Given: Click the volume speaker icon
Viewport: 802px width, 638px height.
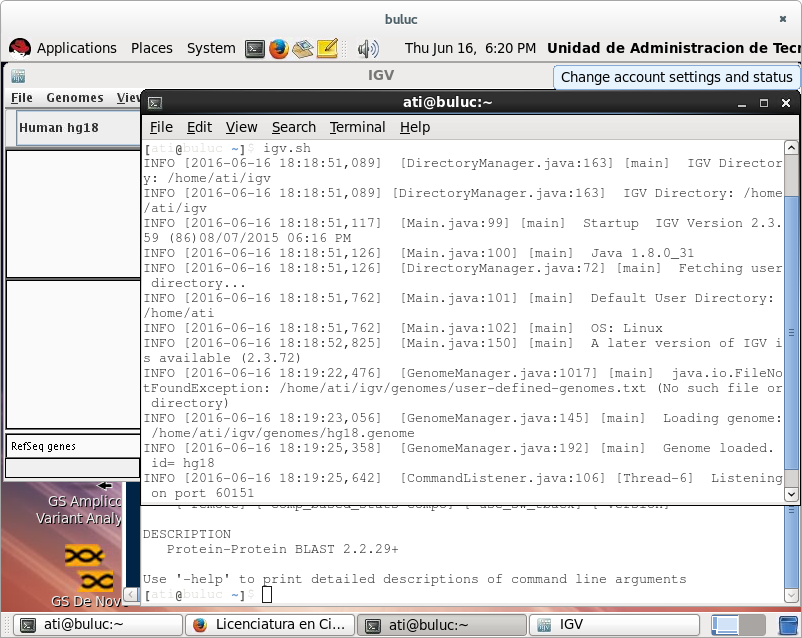Looking at the screenshot, I should coord(368,49).
